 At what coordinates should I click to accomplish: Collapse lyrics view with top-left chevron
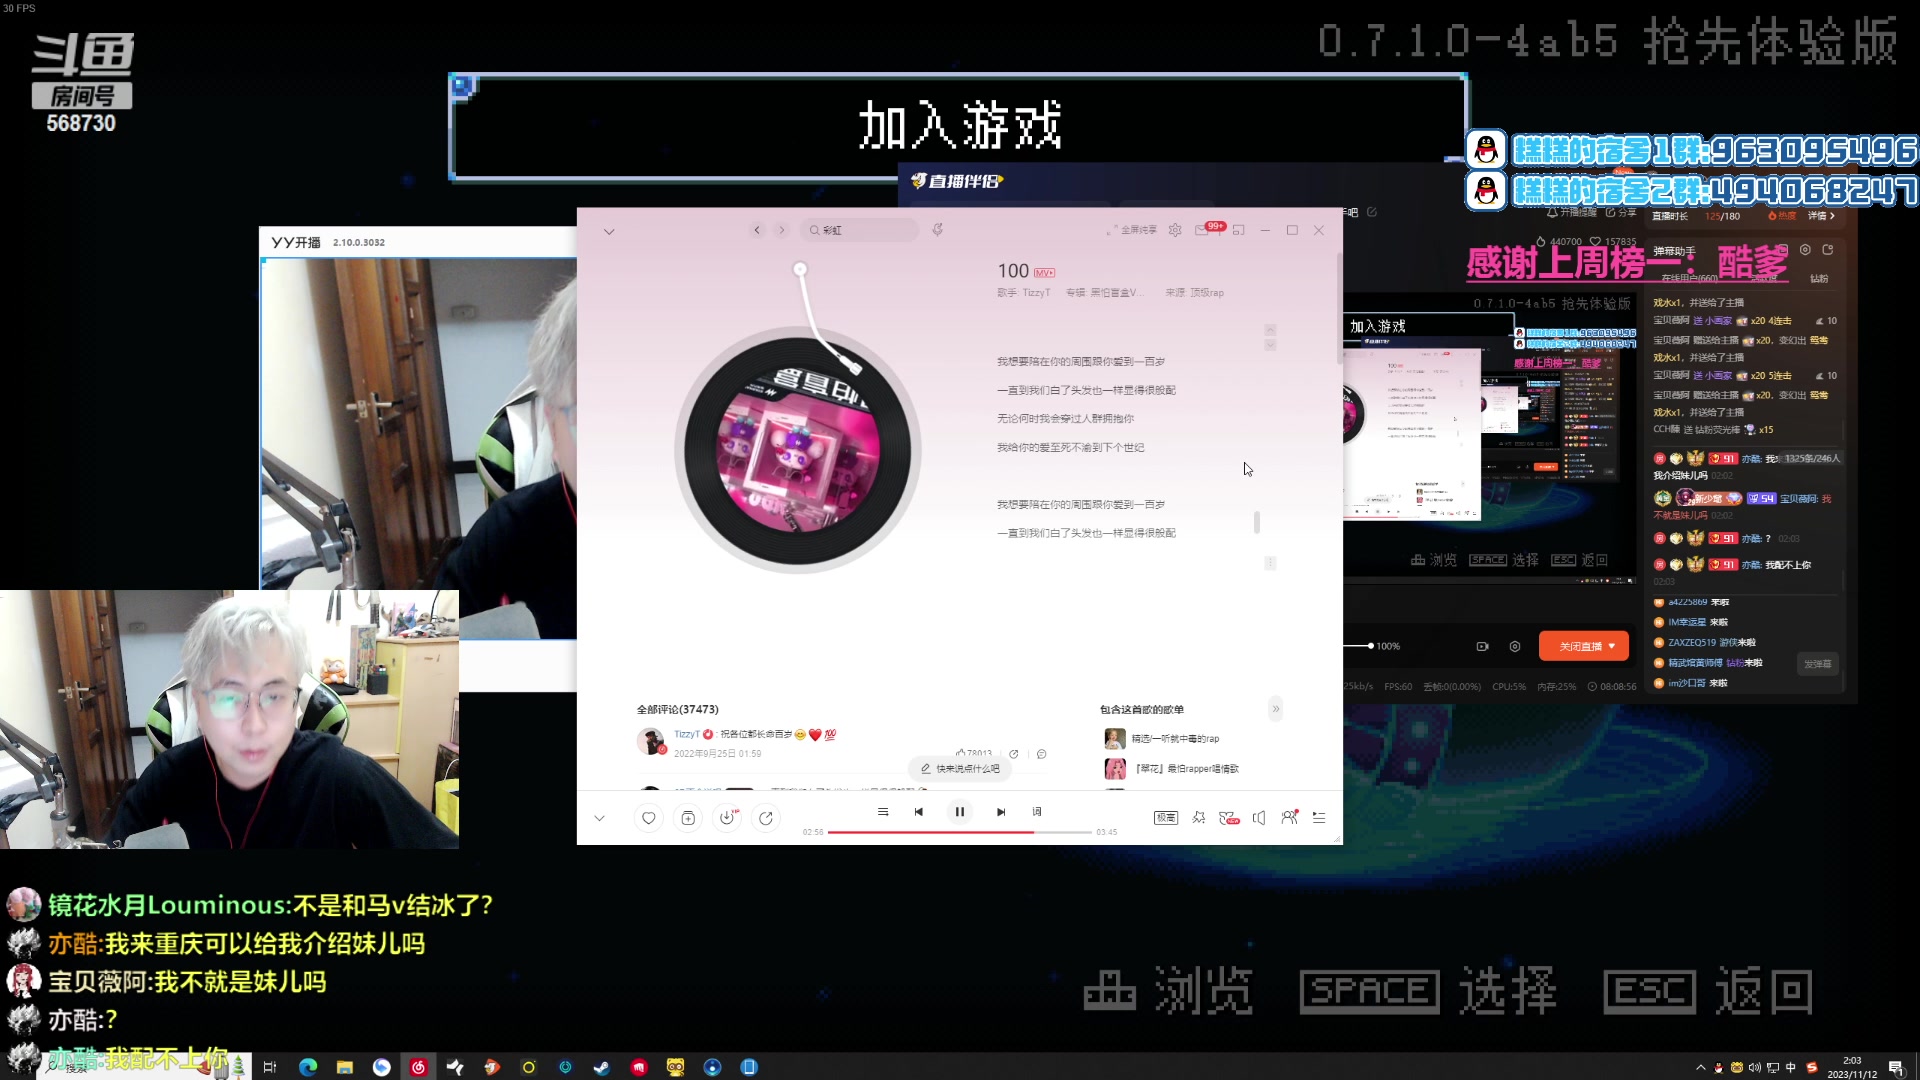[x=609, y=231]
